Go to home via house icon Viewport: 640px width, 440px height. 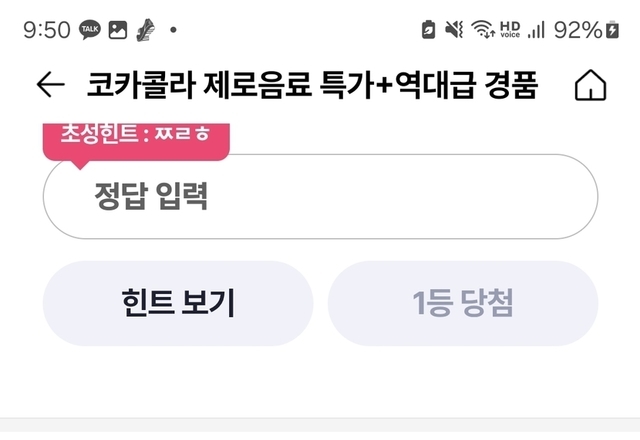tap(590, 86)
